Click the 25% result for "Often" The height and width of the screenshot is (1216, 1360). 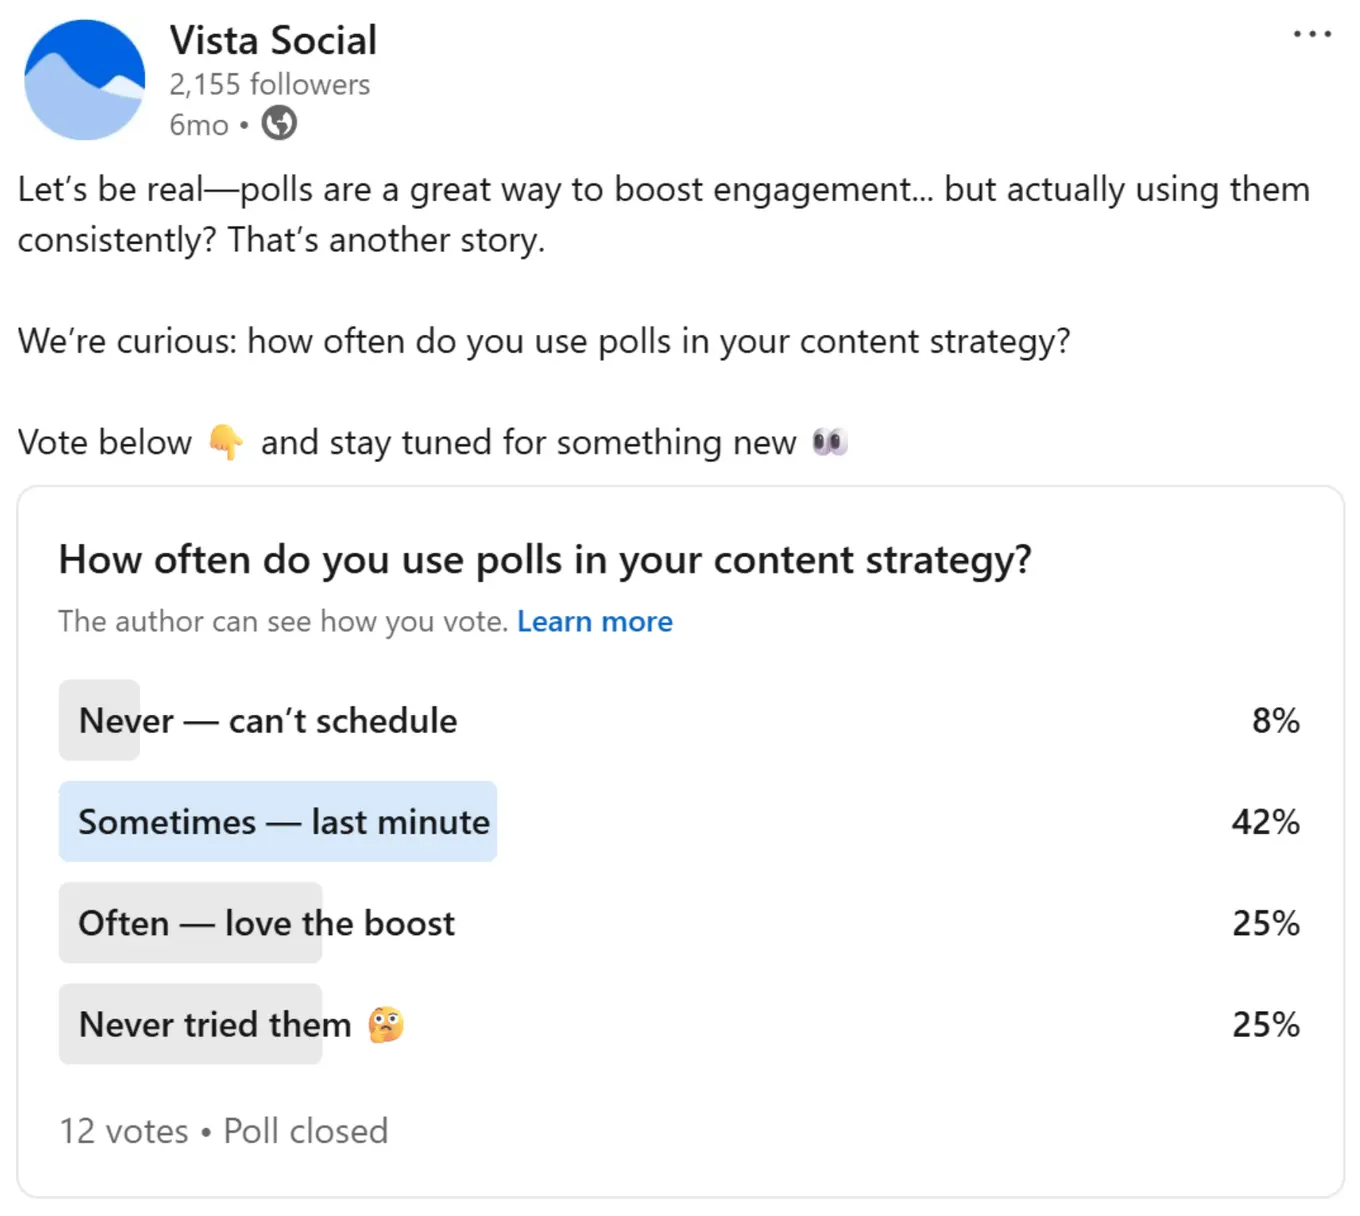(x=1265, y=923)
